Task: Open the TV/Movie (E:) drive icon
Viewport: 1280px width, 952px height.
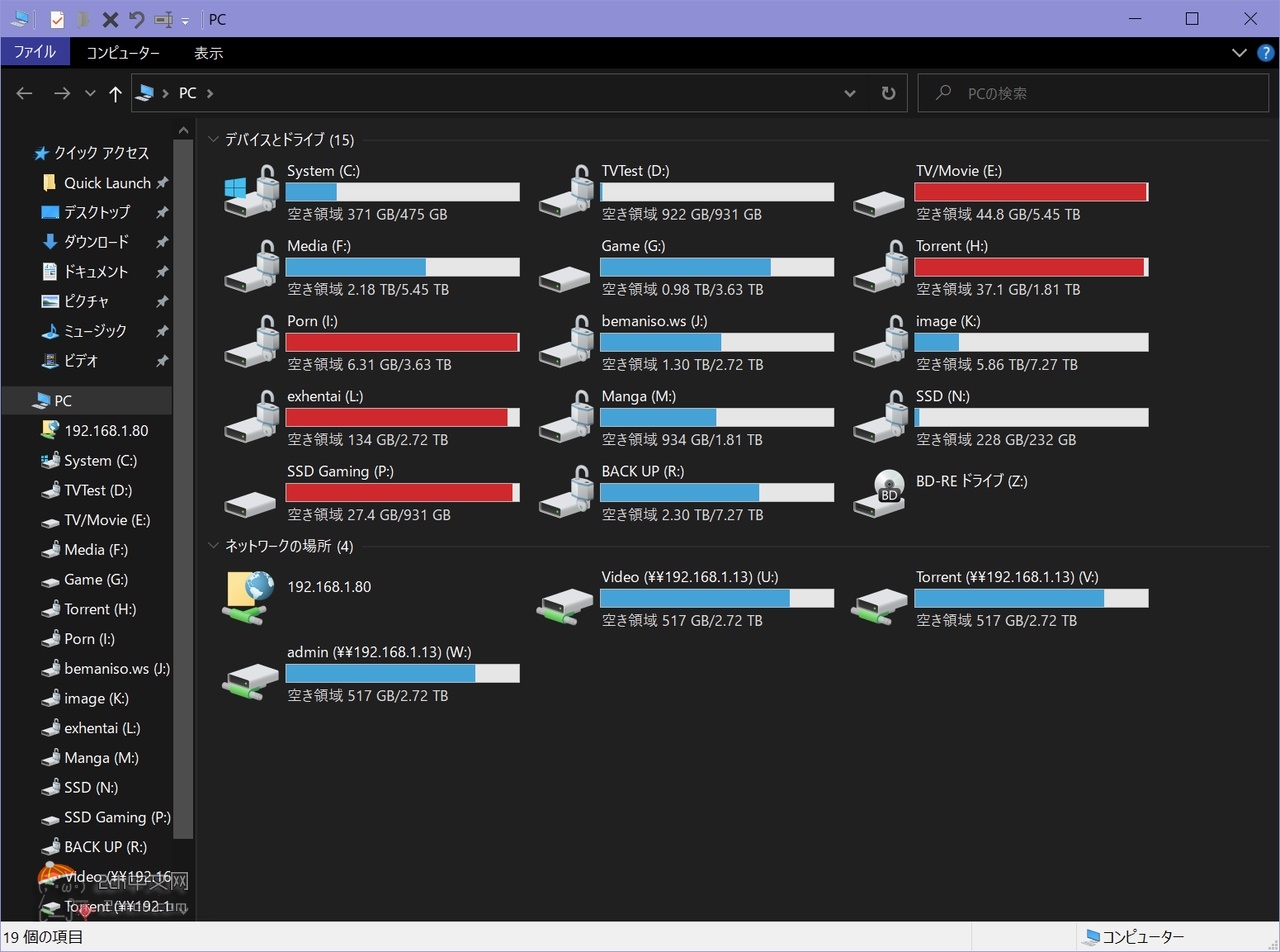Action: coord(879,203)
